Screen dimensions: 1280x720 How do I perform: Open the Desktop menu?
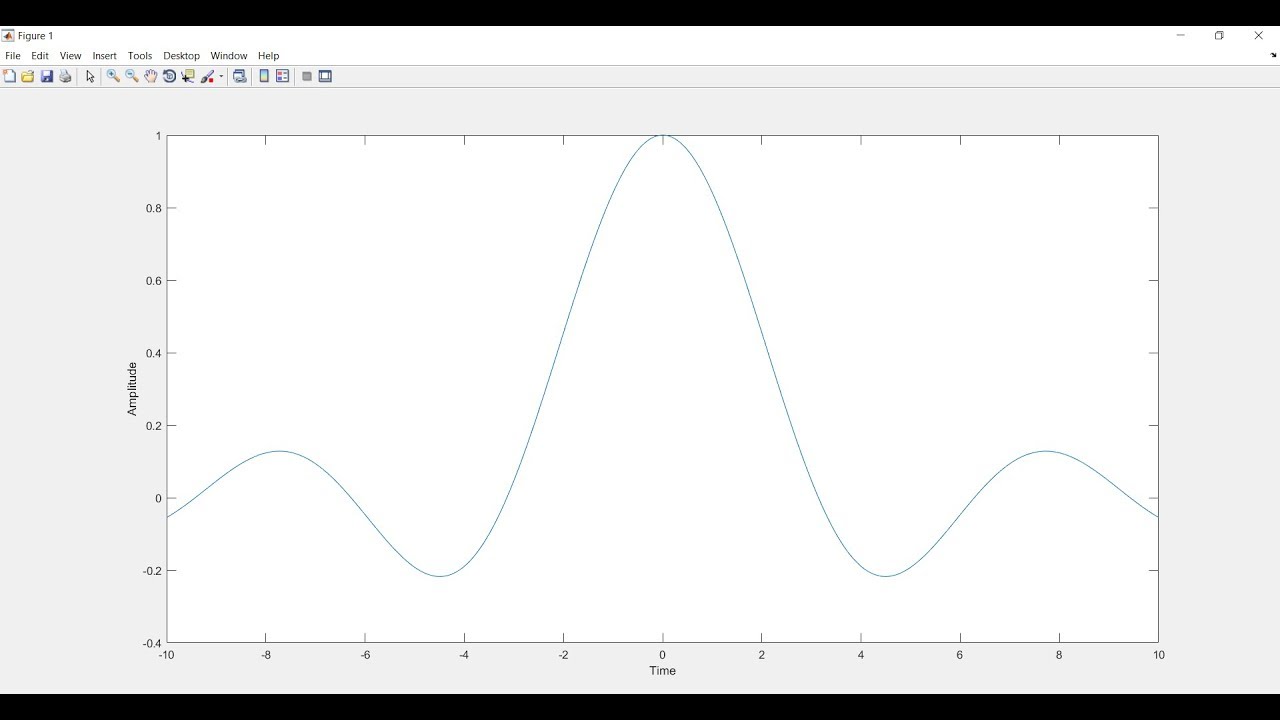181,56
